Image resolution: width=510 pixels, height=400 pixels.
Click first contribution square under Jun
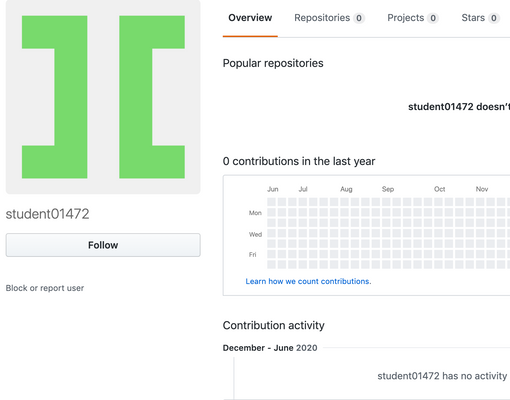click(271, 202)
